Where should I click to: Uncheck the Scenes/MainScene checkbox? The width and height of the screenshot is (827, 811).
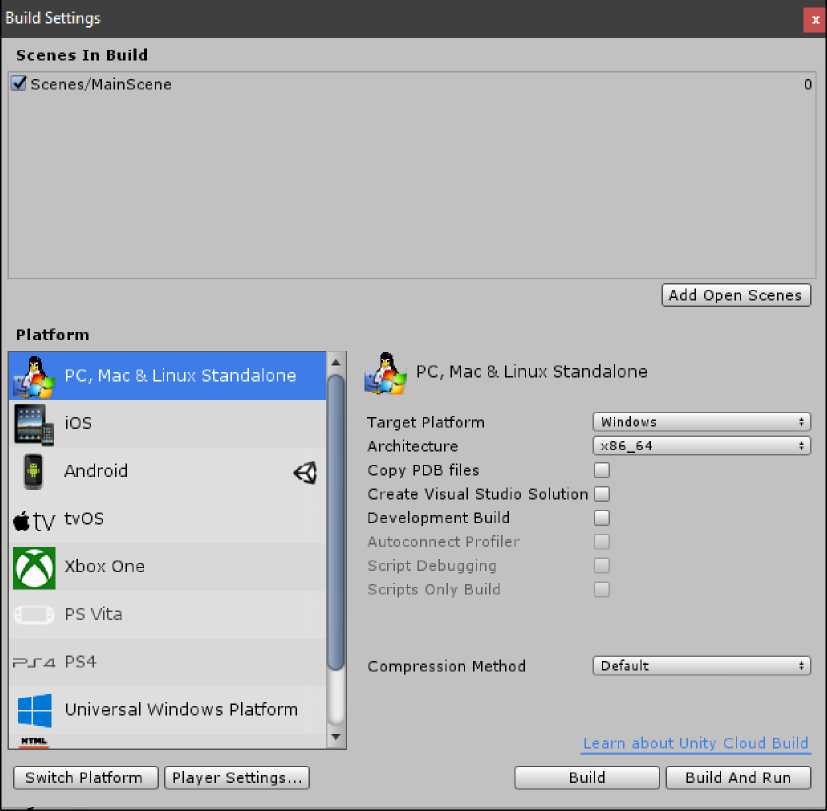[19, 83]
